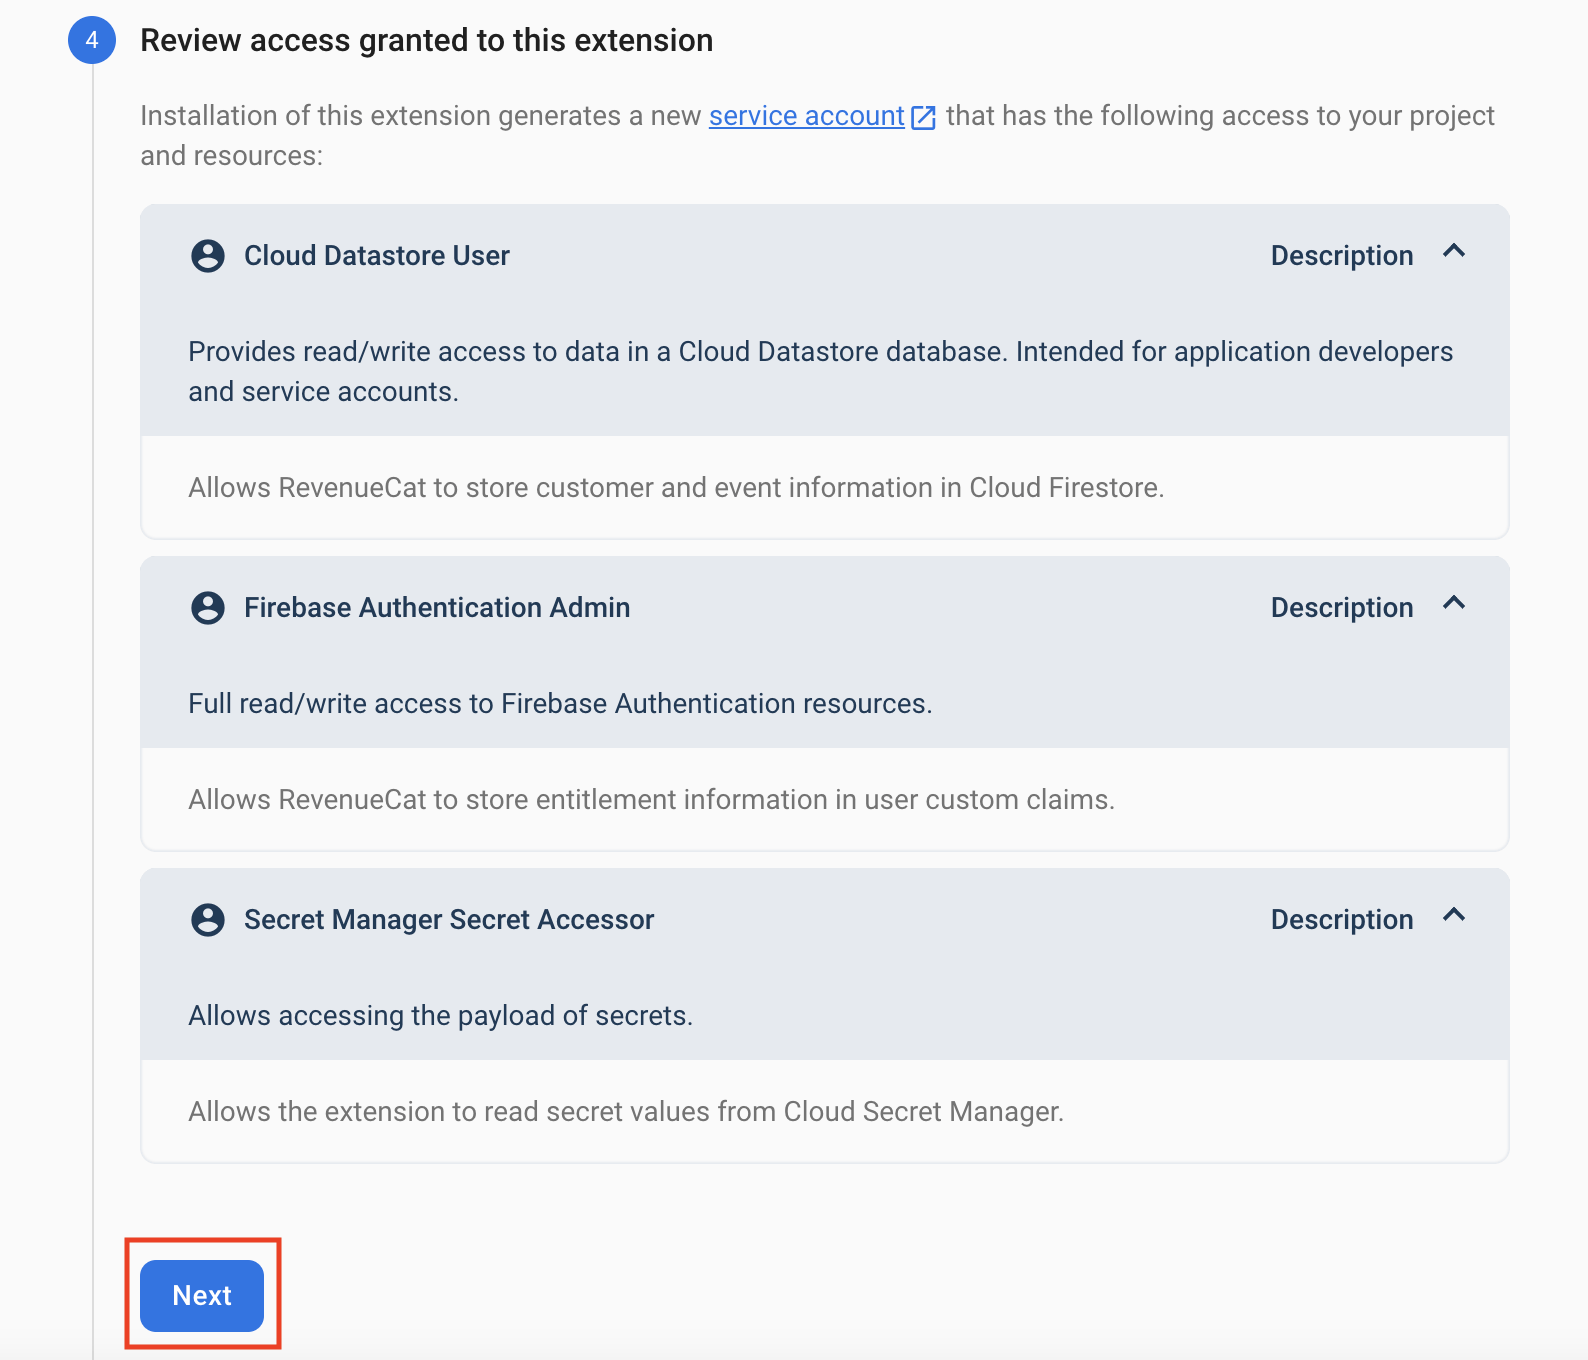Image resolution: width=1588 pixels, height=1360 pixels.
Task: Click the Secret Manager Secret Accessor account icon
Action: coord(208,920)
